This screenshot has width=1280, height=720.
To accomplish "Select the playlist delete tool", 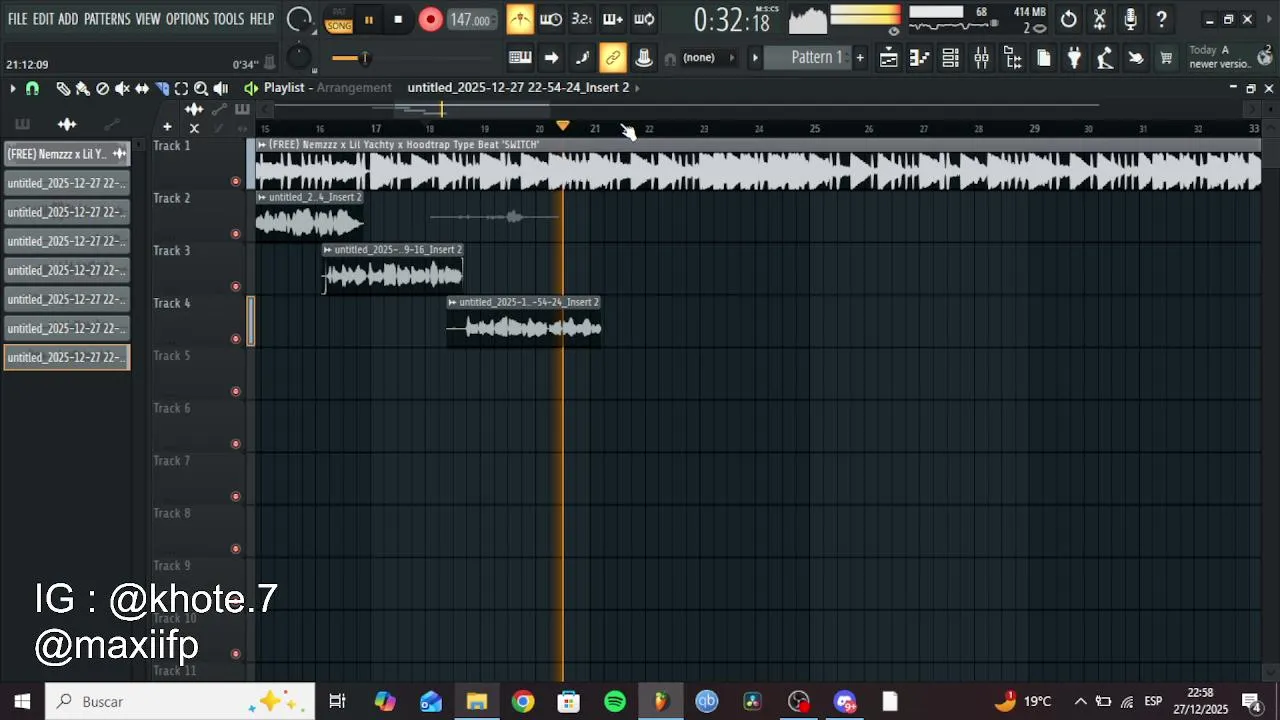I will click(102, 89).
